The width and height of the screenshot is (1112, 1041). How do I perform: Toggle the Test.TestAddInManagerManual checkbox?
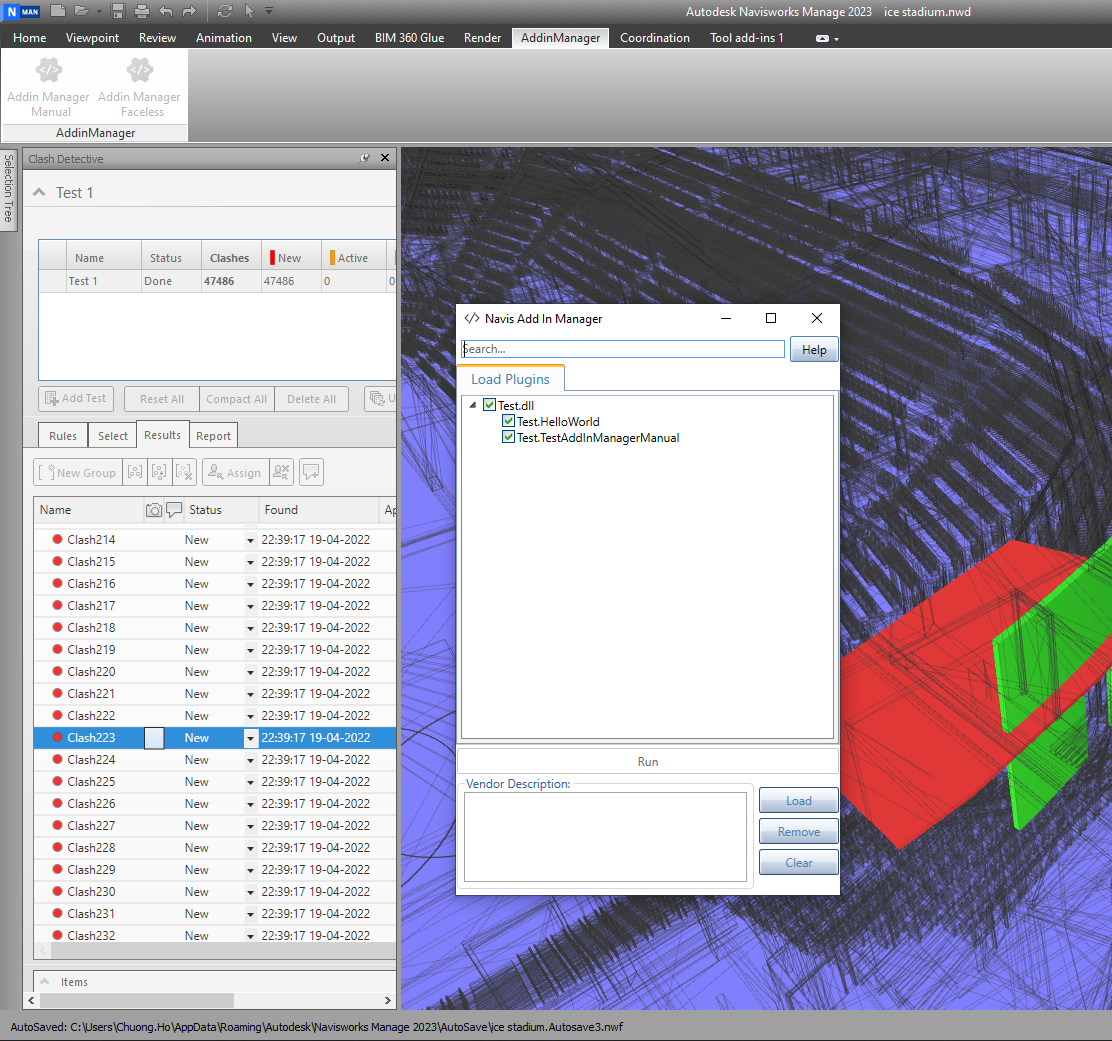(508, 438)
